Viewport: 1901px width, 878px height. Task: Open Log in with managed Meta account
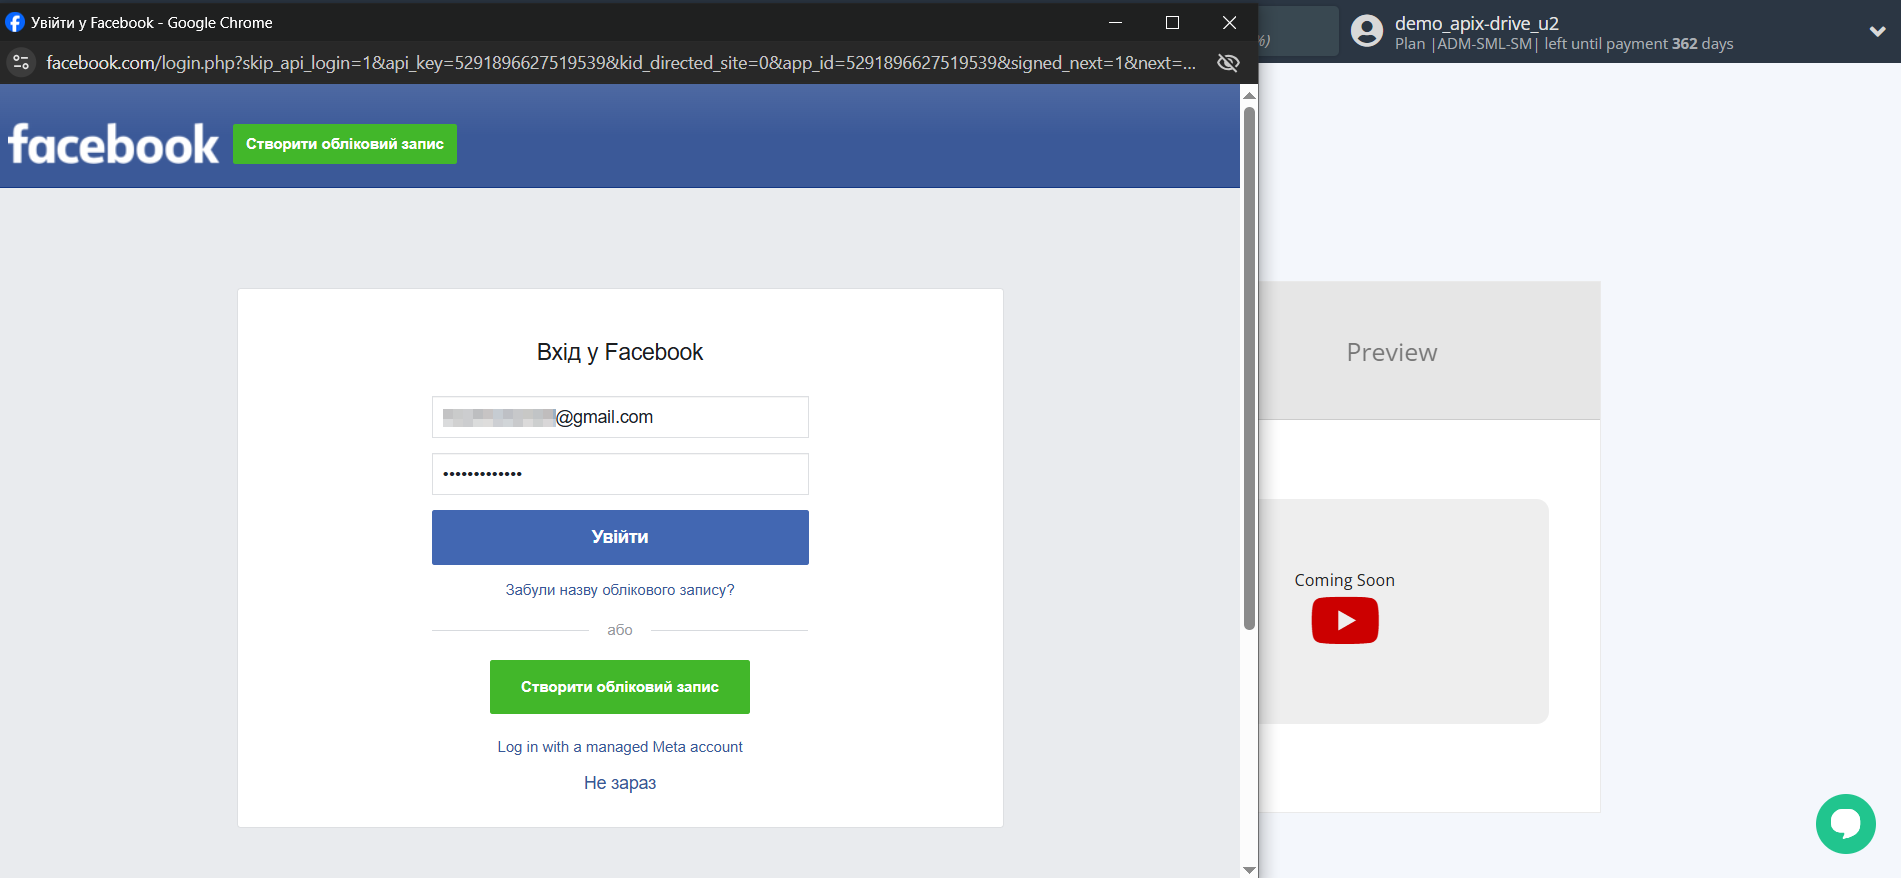point(620,747)
